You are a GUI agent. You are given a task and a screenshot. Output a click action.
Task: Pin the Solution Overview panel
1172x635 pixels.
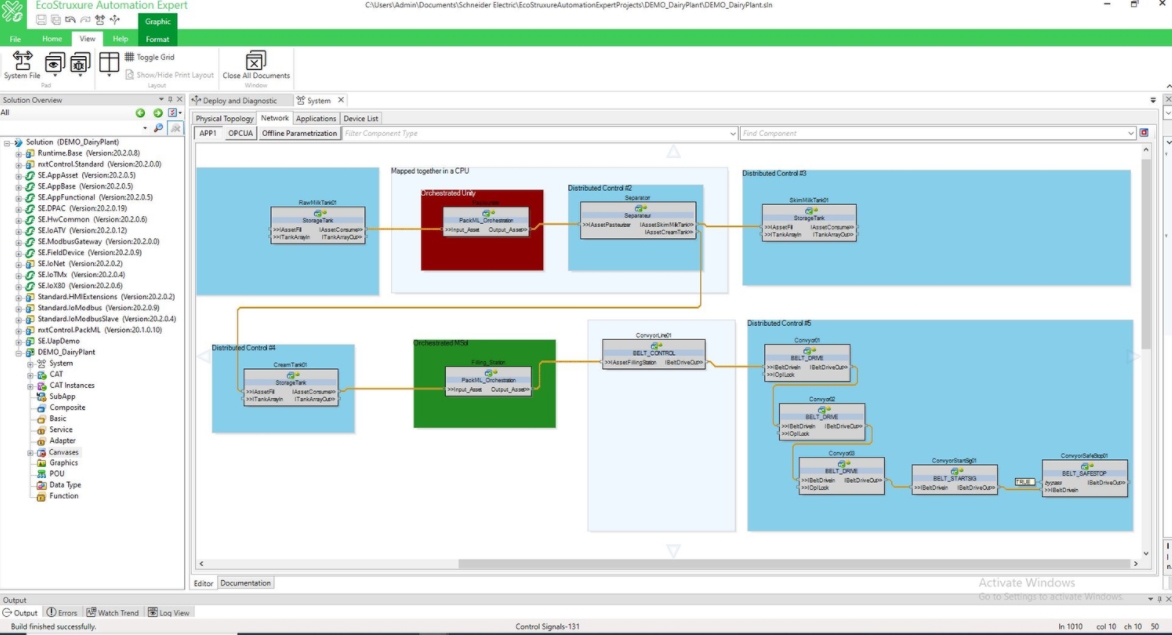tap(170, 100)
